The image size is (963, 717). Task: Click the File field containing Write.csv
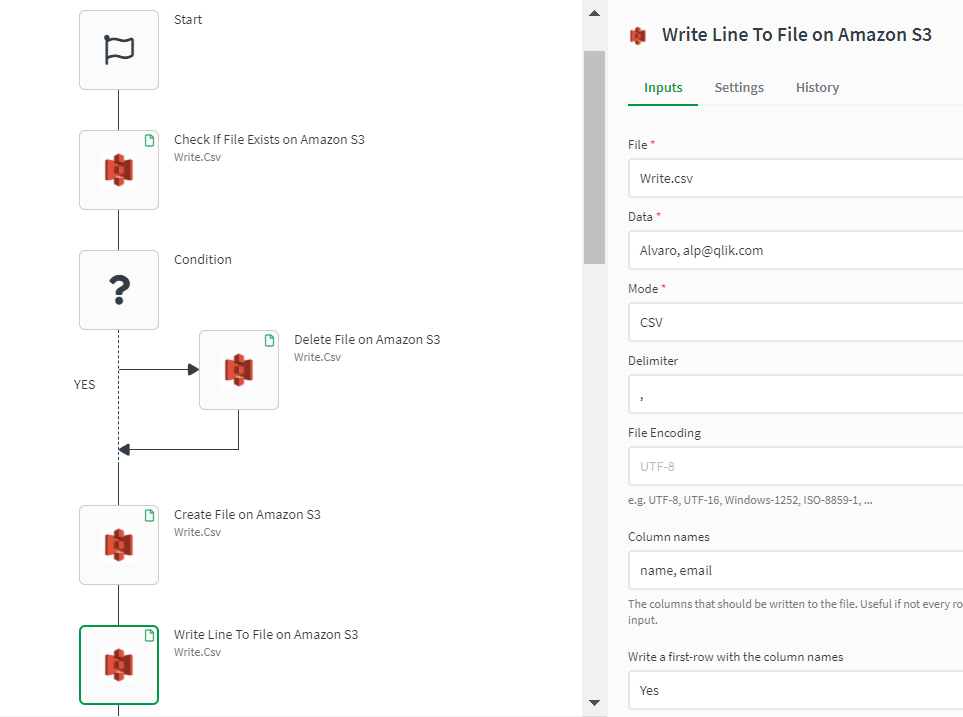[x=793, y=177]
